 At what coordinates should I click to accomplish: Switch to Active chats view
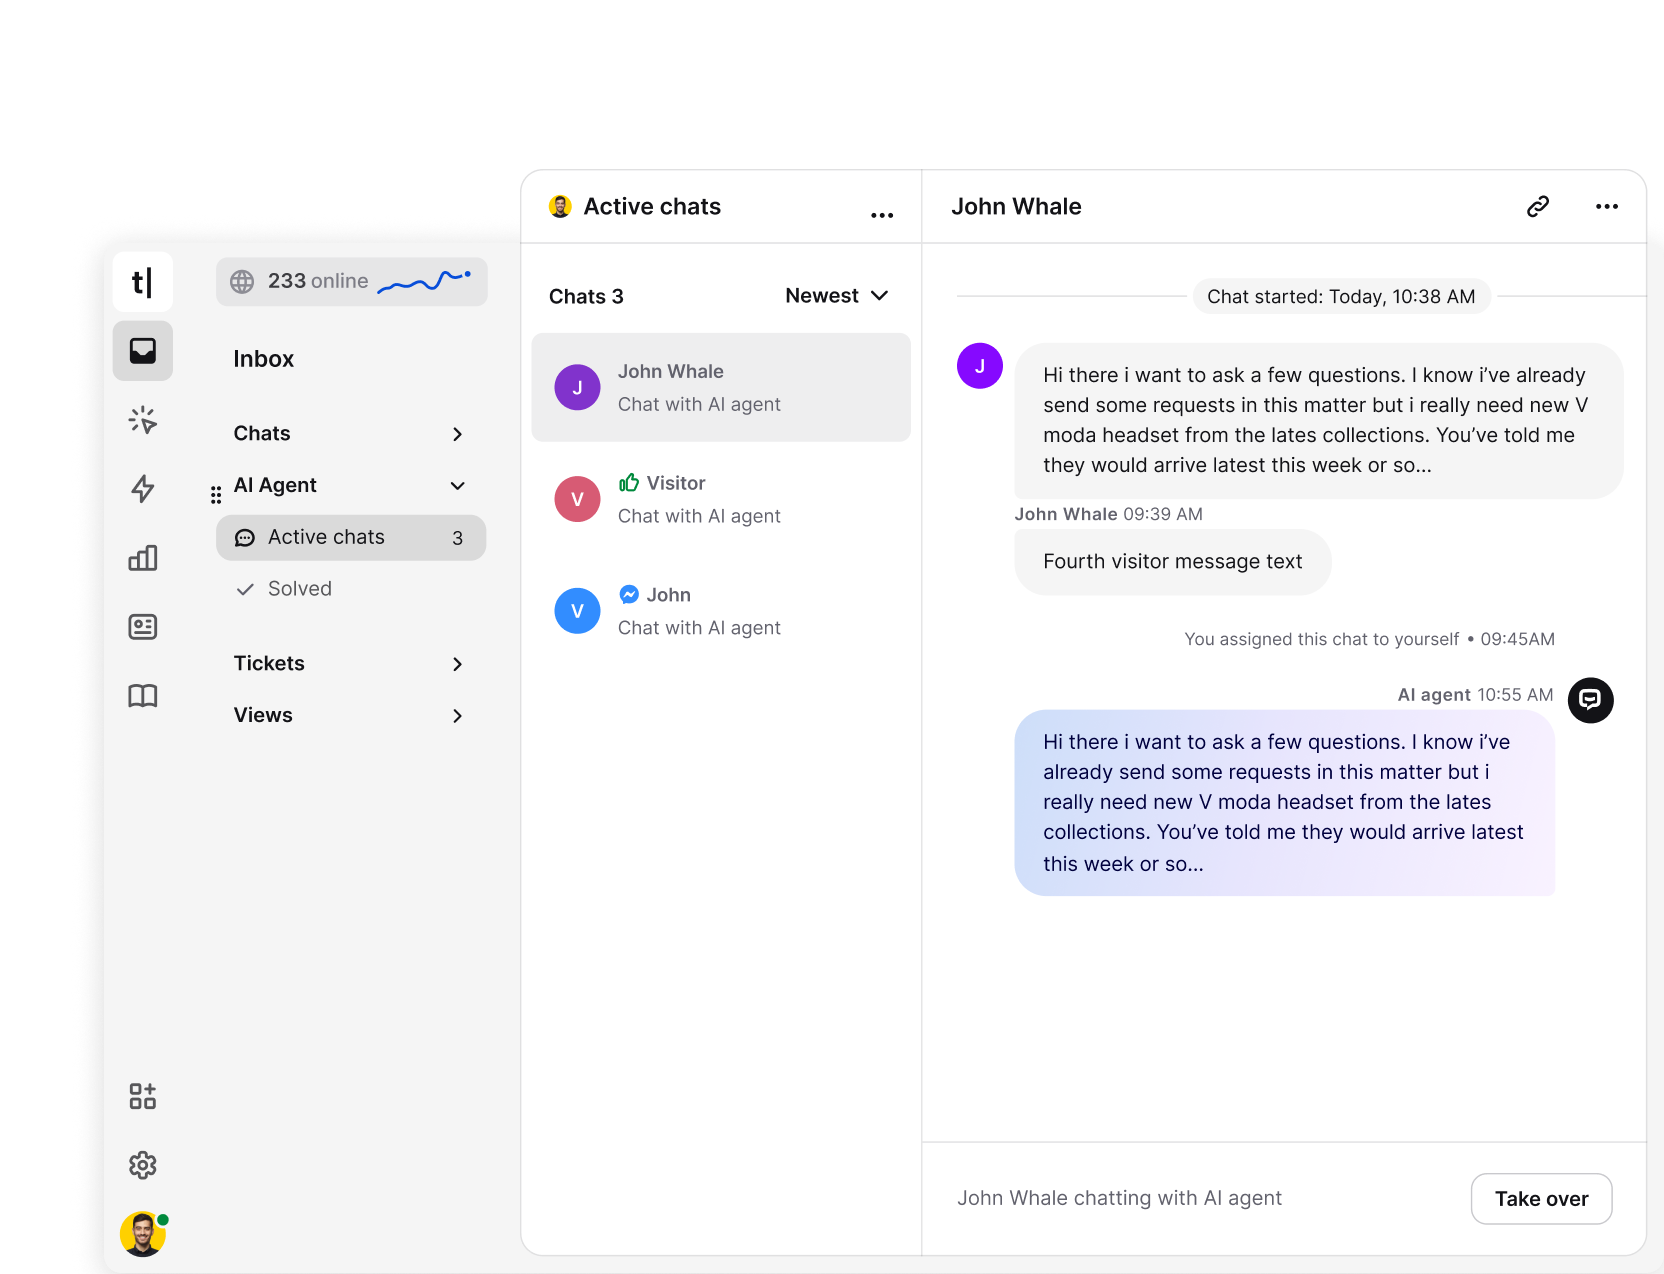click(324, 537)
